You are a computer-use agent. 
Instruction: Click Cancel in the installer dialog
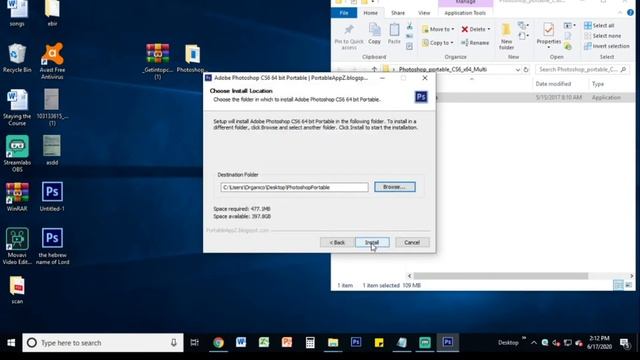click(412, 242)
